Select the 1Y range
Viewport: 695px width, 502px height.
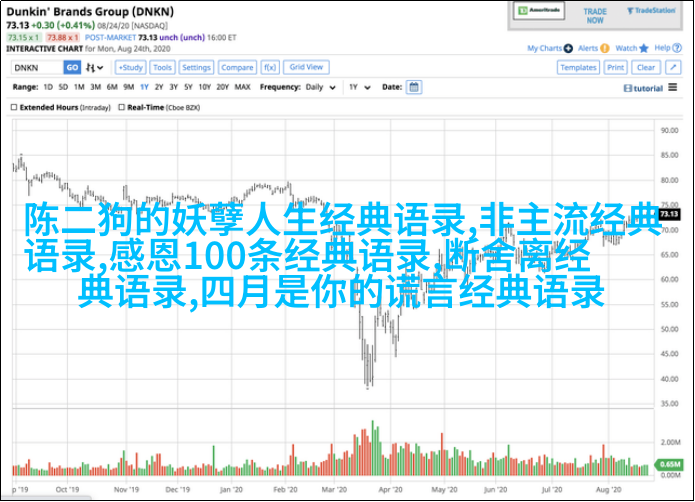coord(144,87)
